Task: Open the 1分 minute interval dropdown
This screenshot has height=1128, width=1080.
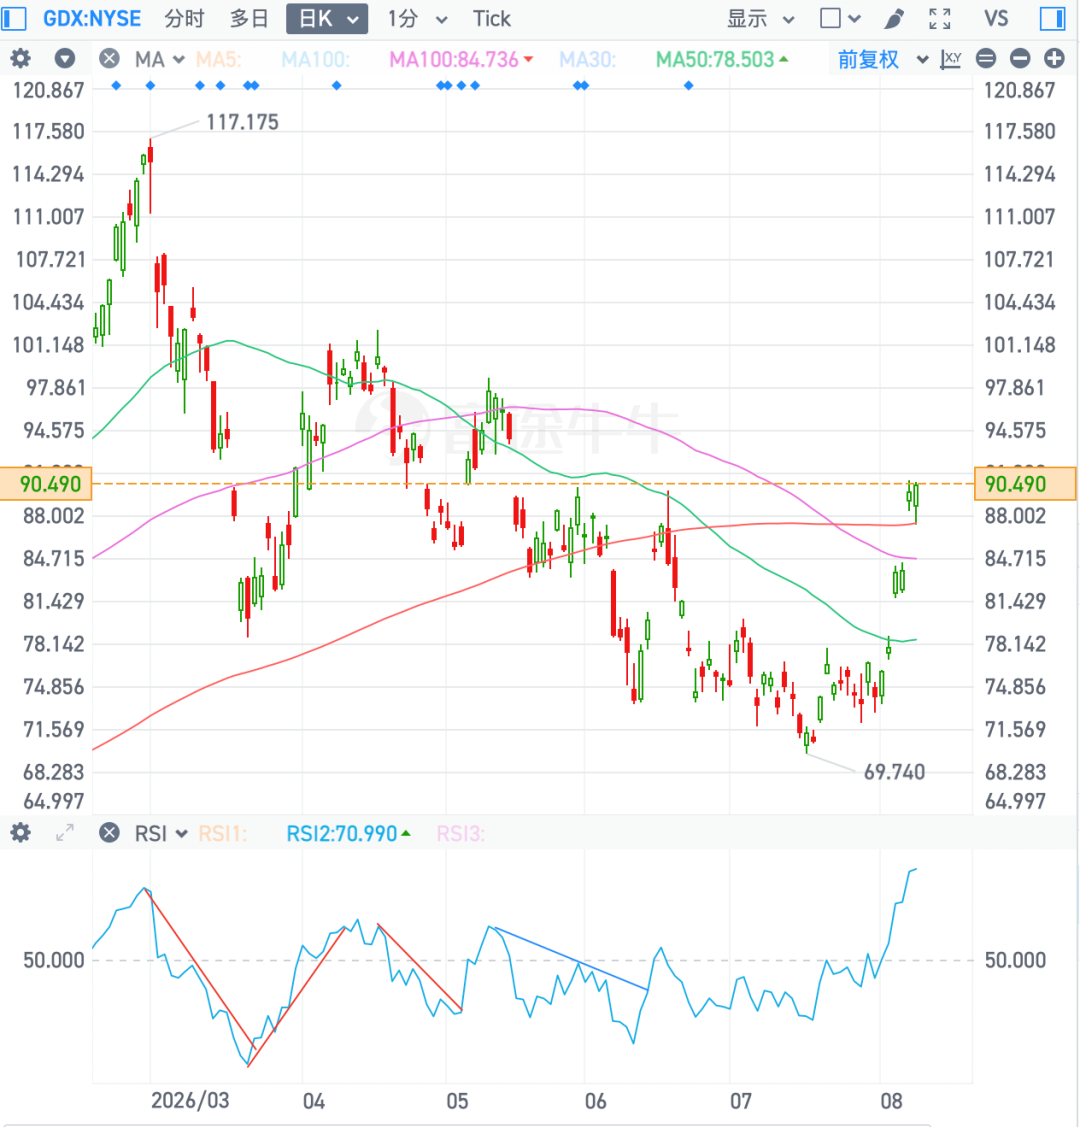Action: coord(417,19)
